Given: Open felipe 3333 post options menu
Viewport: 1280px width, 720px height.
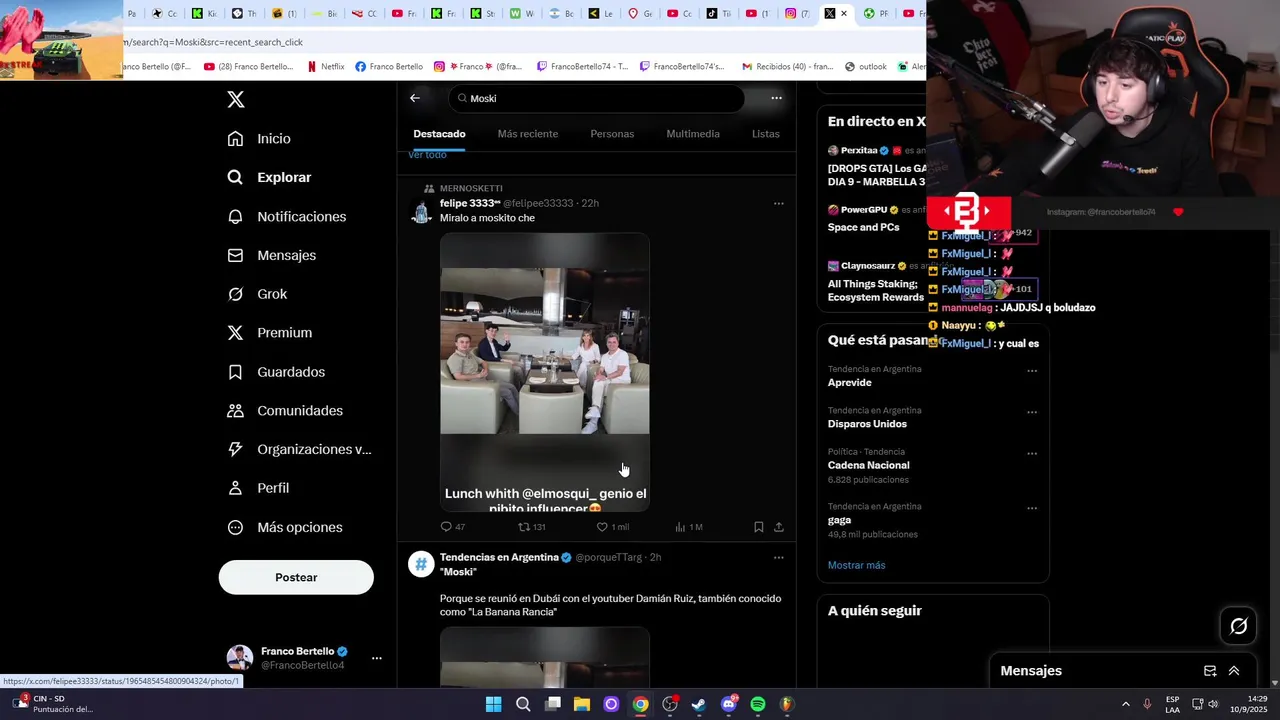Looking at the screenshot, I should (x=778, y=203).
